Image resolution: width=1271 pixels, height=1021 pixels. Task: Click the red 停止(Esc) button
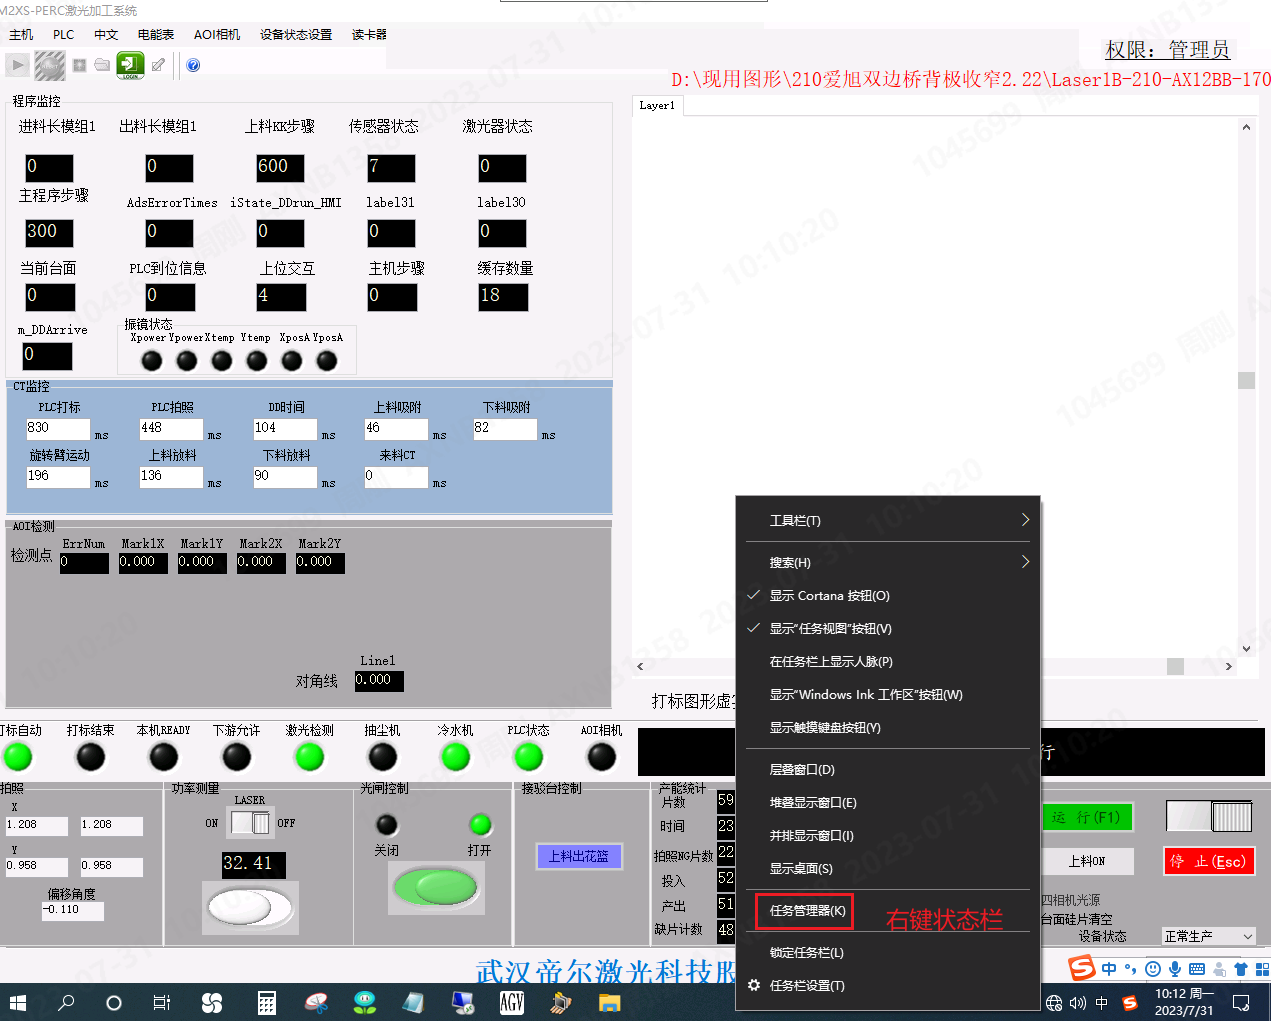click(1209, 861)
